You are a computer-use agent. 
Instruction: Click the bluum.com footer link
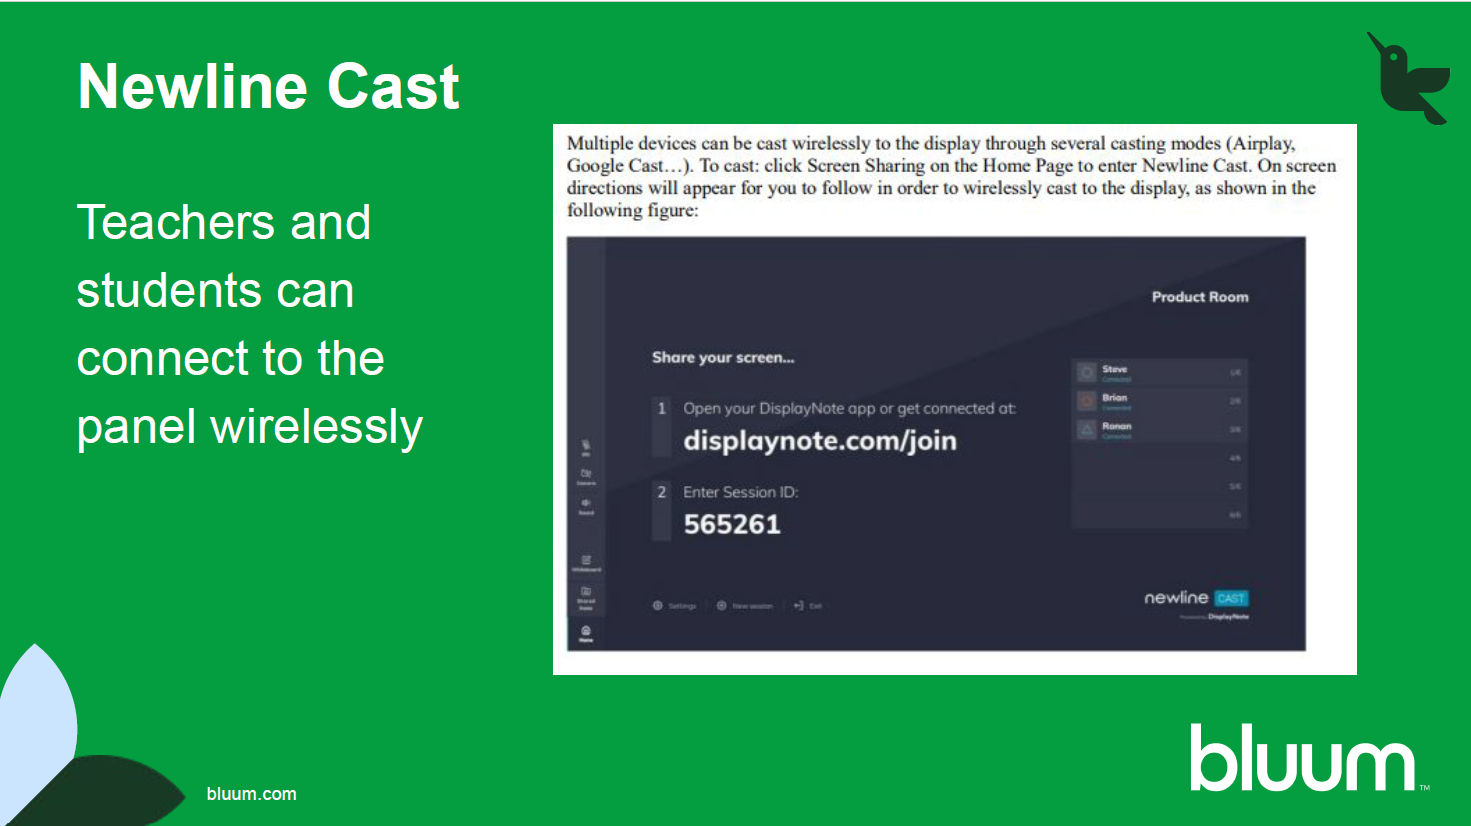tap(252, 794)
